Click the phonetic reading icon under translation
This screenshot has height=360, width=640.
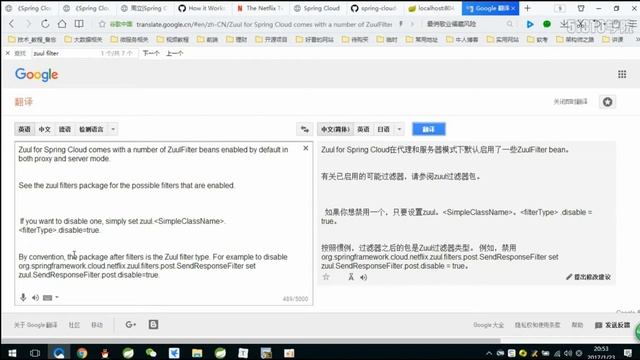pyautogui.click(x=351, y=277)
